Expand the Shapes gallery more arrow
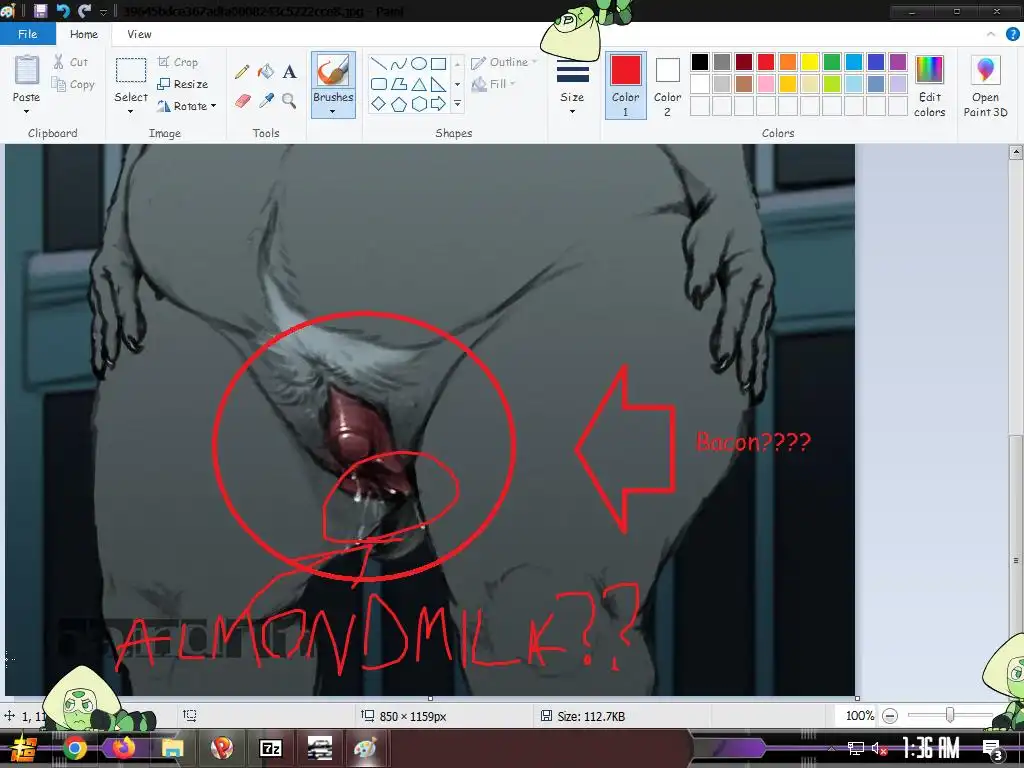Image resolution: width=1024 pixels, height=768 pixels. 457,104
